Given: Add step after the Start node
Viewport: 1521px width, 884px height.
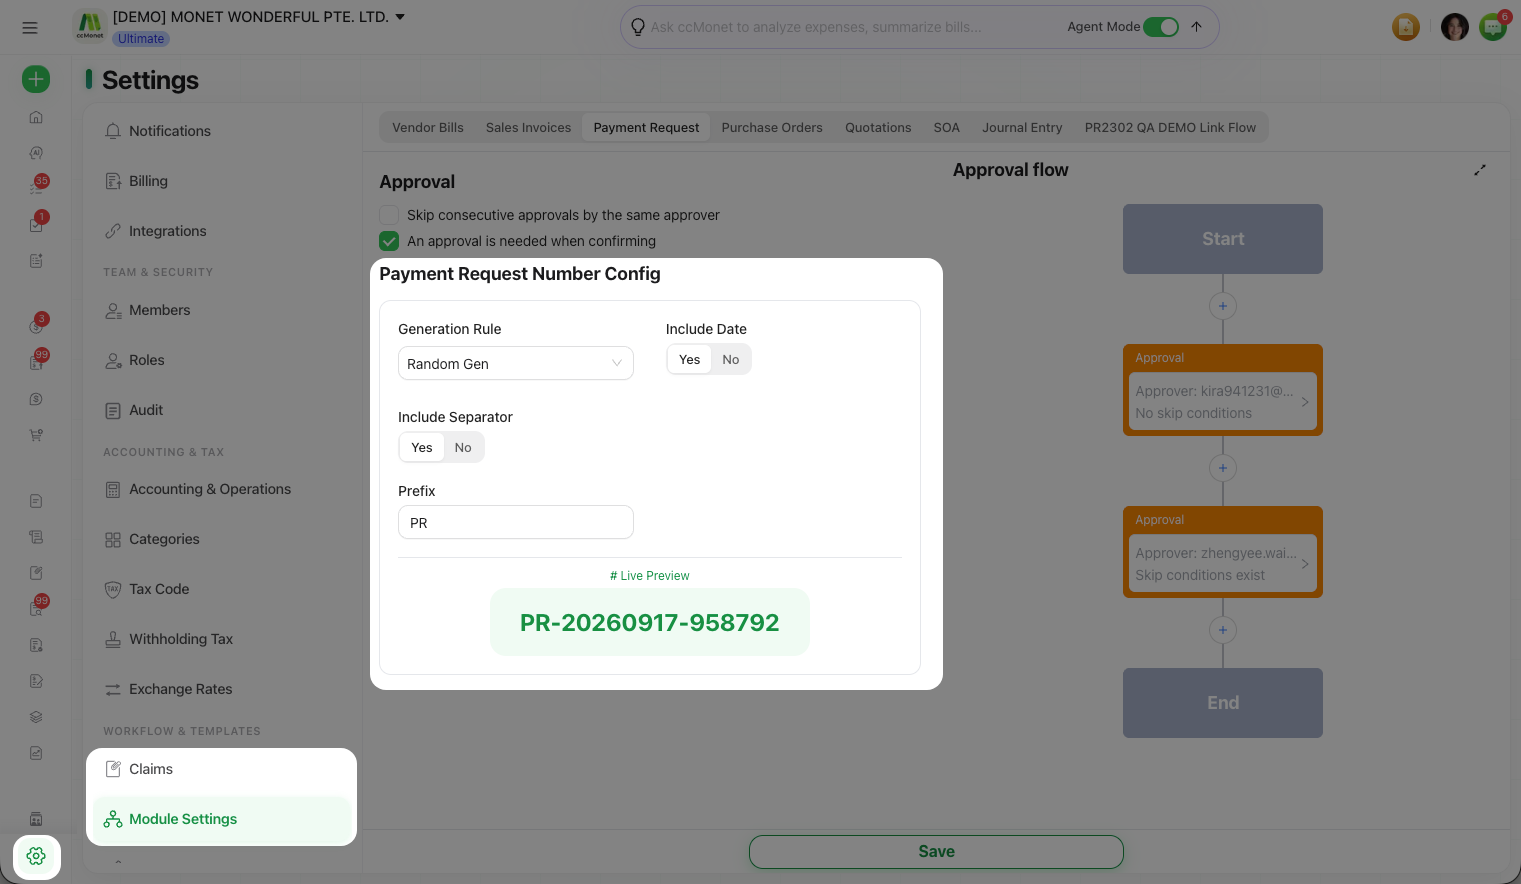Looking at the screenshot, I should coord(1222,306).
